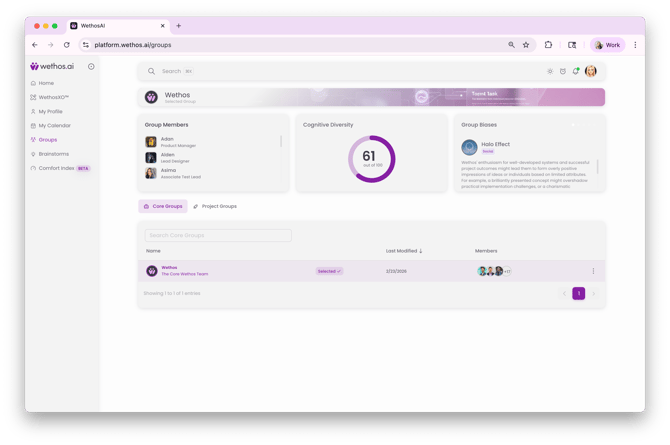Go to My Calendar
Screen dimensions: 670x445
54,126
